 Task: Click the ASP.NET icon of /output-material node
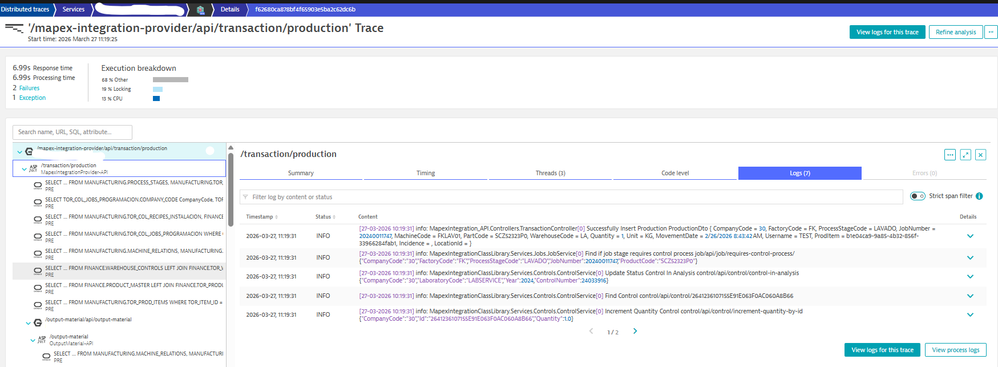click(42, 340)
